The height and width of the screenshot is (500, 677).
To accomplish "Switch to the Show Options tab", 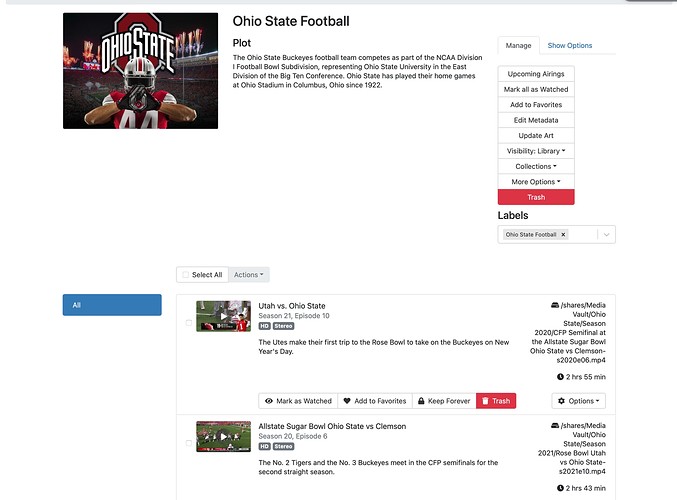I will [569, 45].
